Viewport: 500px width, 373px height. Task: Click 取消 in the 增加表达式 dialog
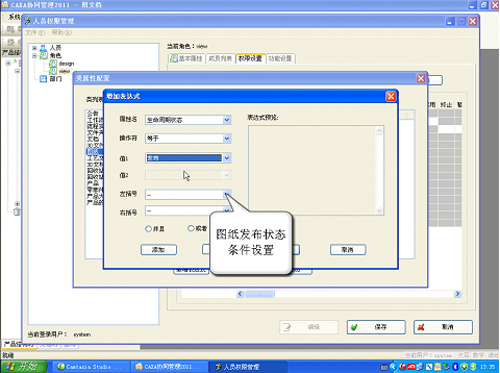point(348,250)
